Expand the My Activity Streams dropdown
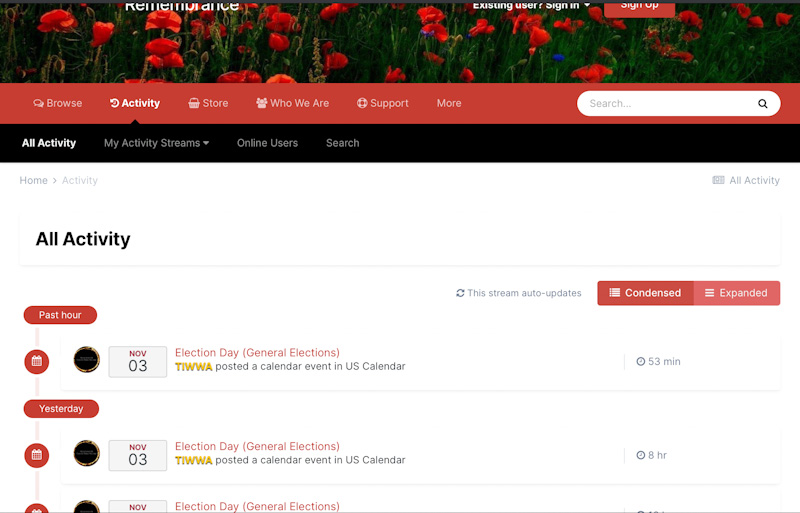The height and width of the screenshot is (513, 800). [x=157, y=143]
